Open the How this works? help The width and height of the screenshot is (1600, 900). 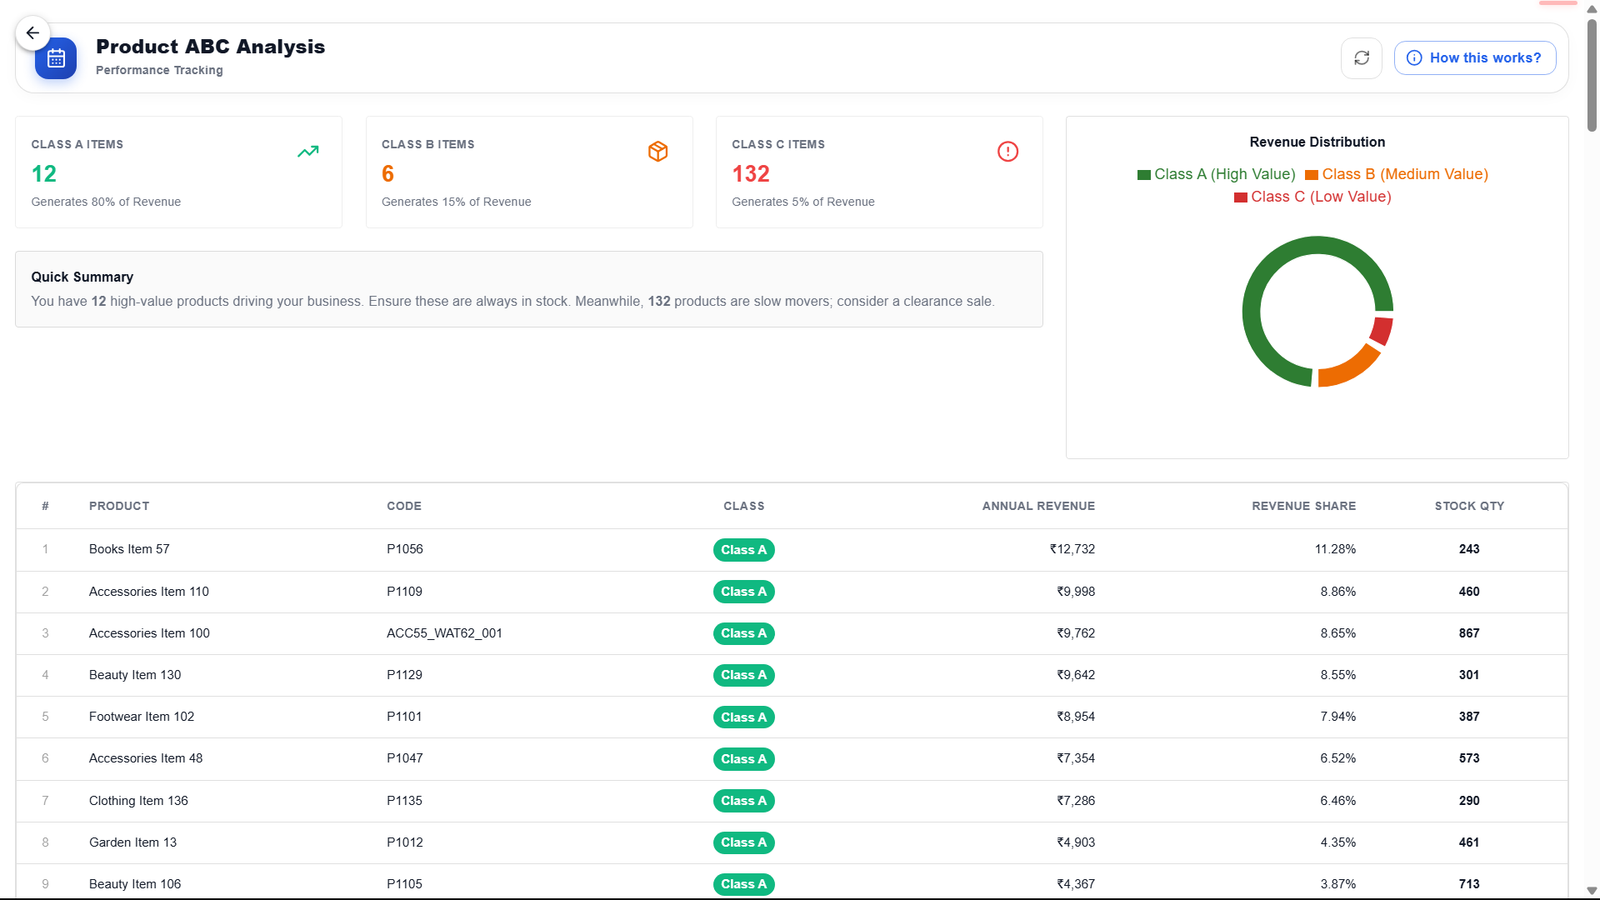(x=1475, y=58)
